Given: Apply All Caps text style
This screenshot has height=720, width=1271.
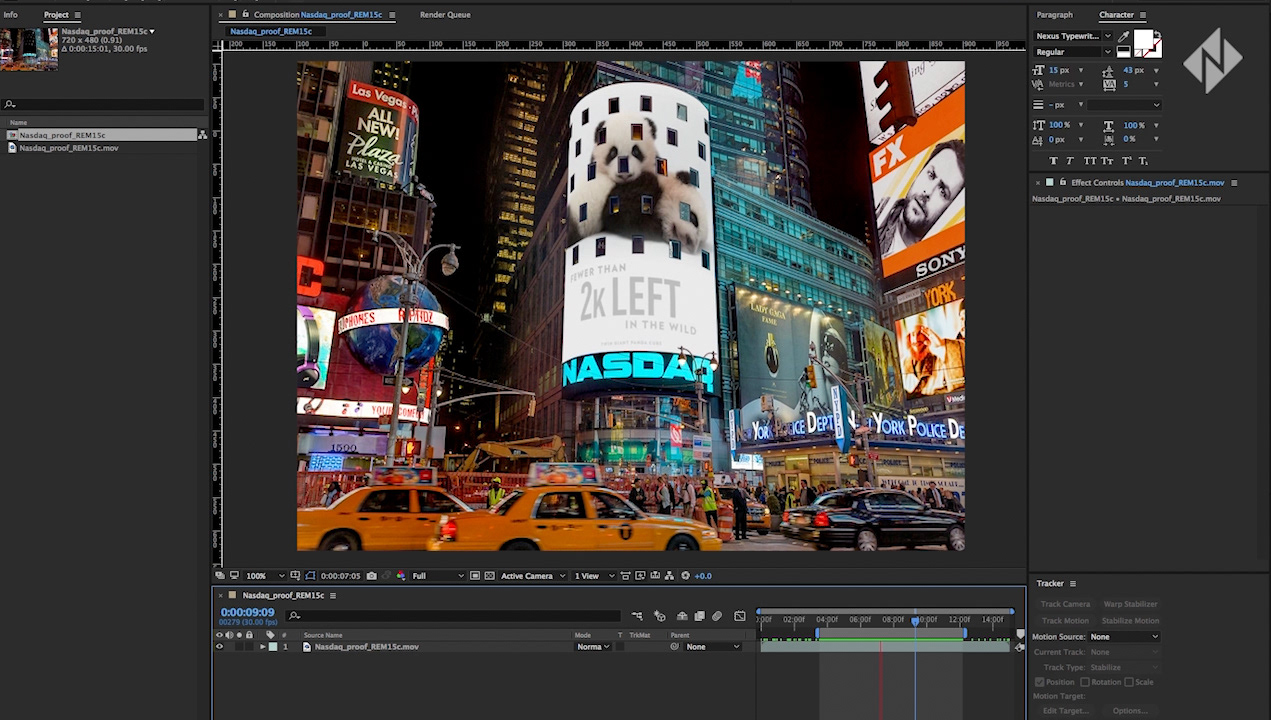Looking at the screenshot, I should 1089,161.
